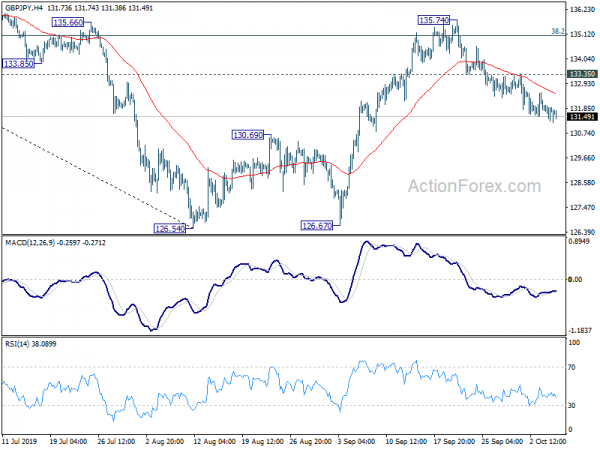Click the 12 Aug 04:00 time label
The image size is (600, 450).
coord(214,441)
